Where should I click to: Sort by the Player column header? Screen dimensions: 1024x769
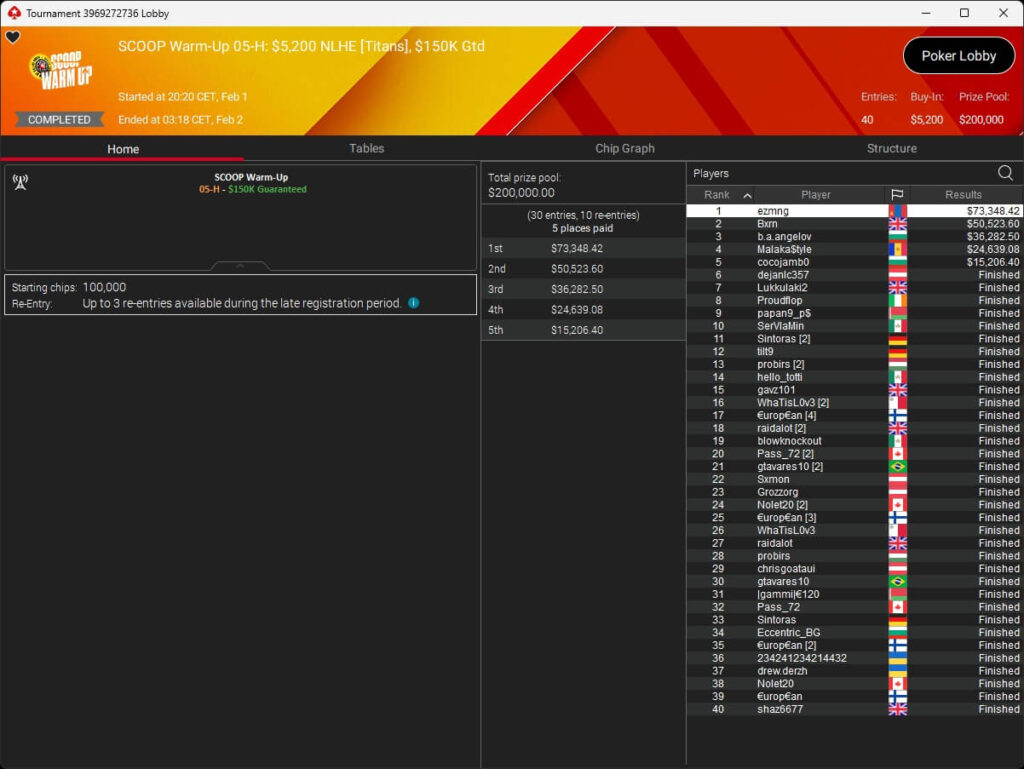point(815,195)
